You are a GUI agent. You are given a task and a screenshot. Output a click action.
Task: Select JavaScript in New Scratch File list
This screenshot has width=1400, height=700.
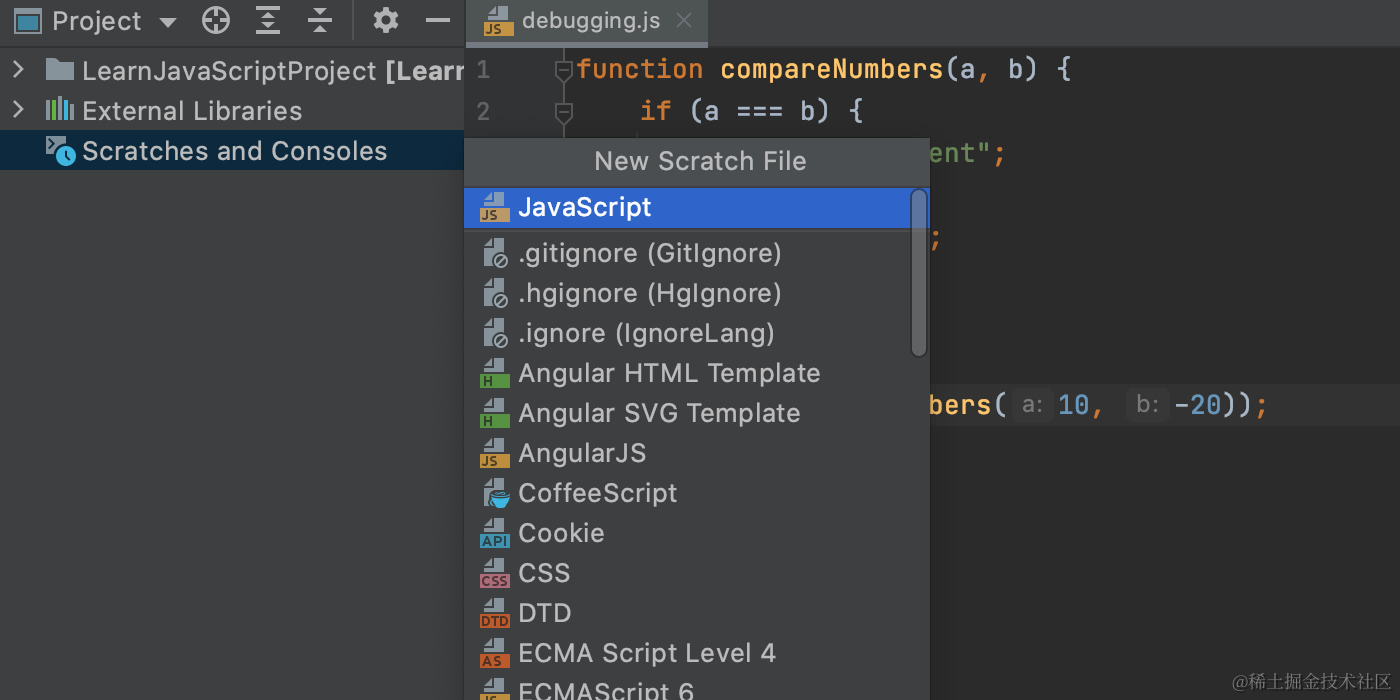(x=585, y=207)
